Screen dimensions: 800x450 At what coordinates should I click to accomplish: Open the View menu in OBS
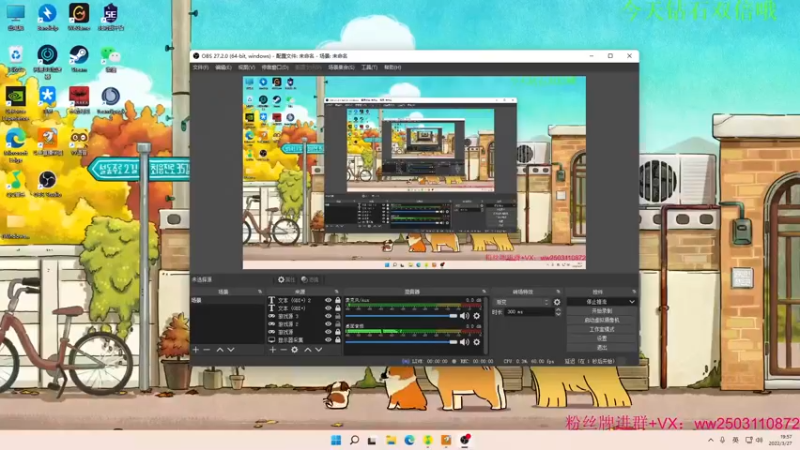pyautogui.click(x=246, y=67)
